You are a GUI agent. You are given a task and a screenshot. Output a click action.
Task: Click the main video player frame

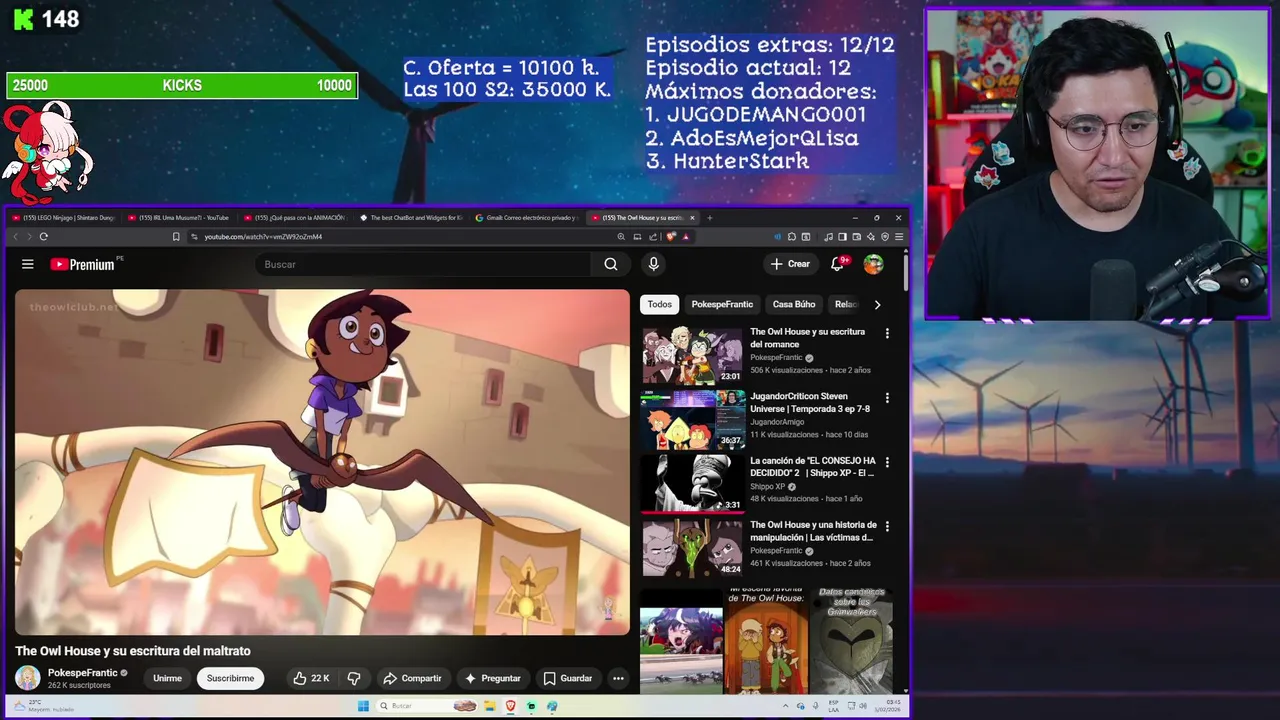point(322,462)
